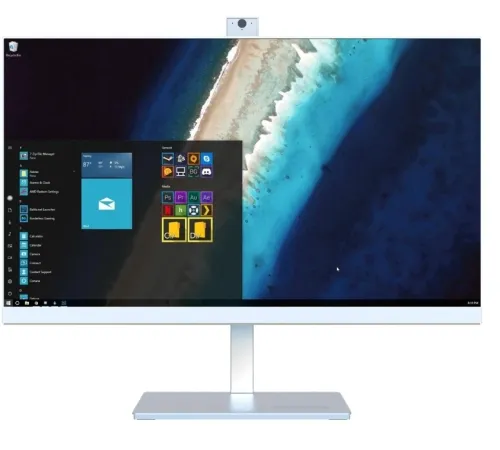Open Music from the Start rail
Screen dimensions: 500x450
pyautogui.click(x=10, y=234)
